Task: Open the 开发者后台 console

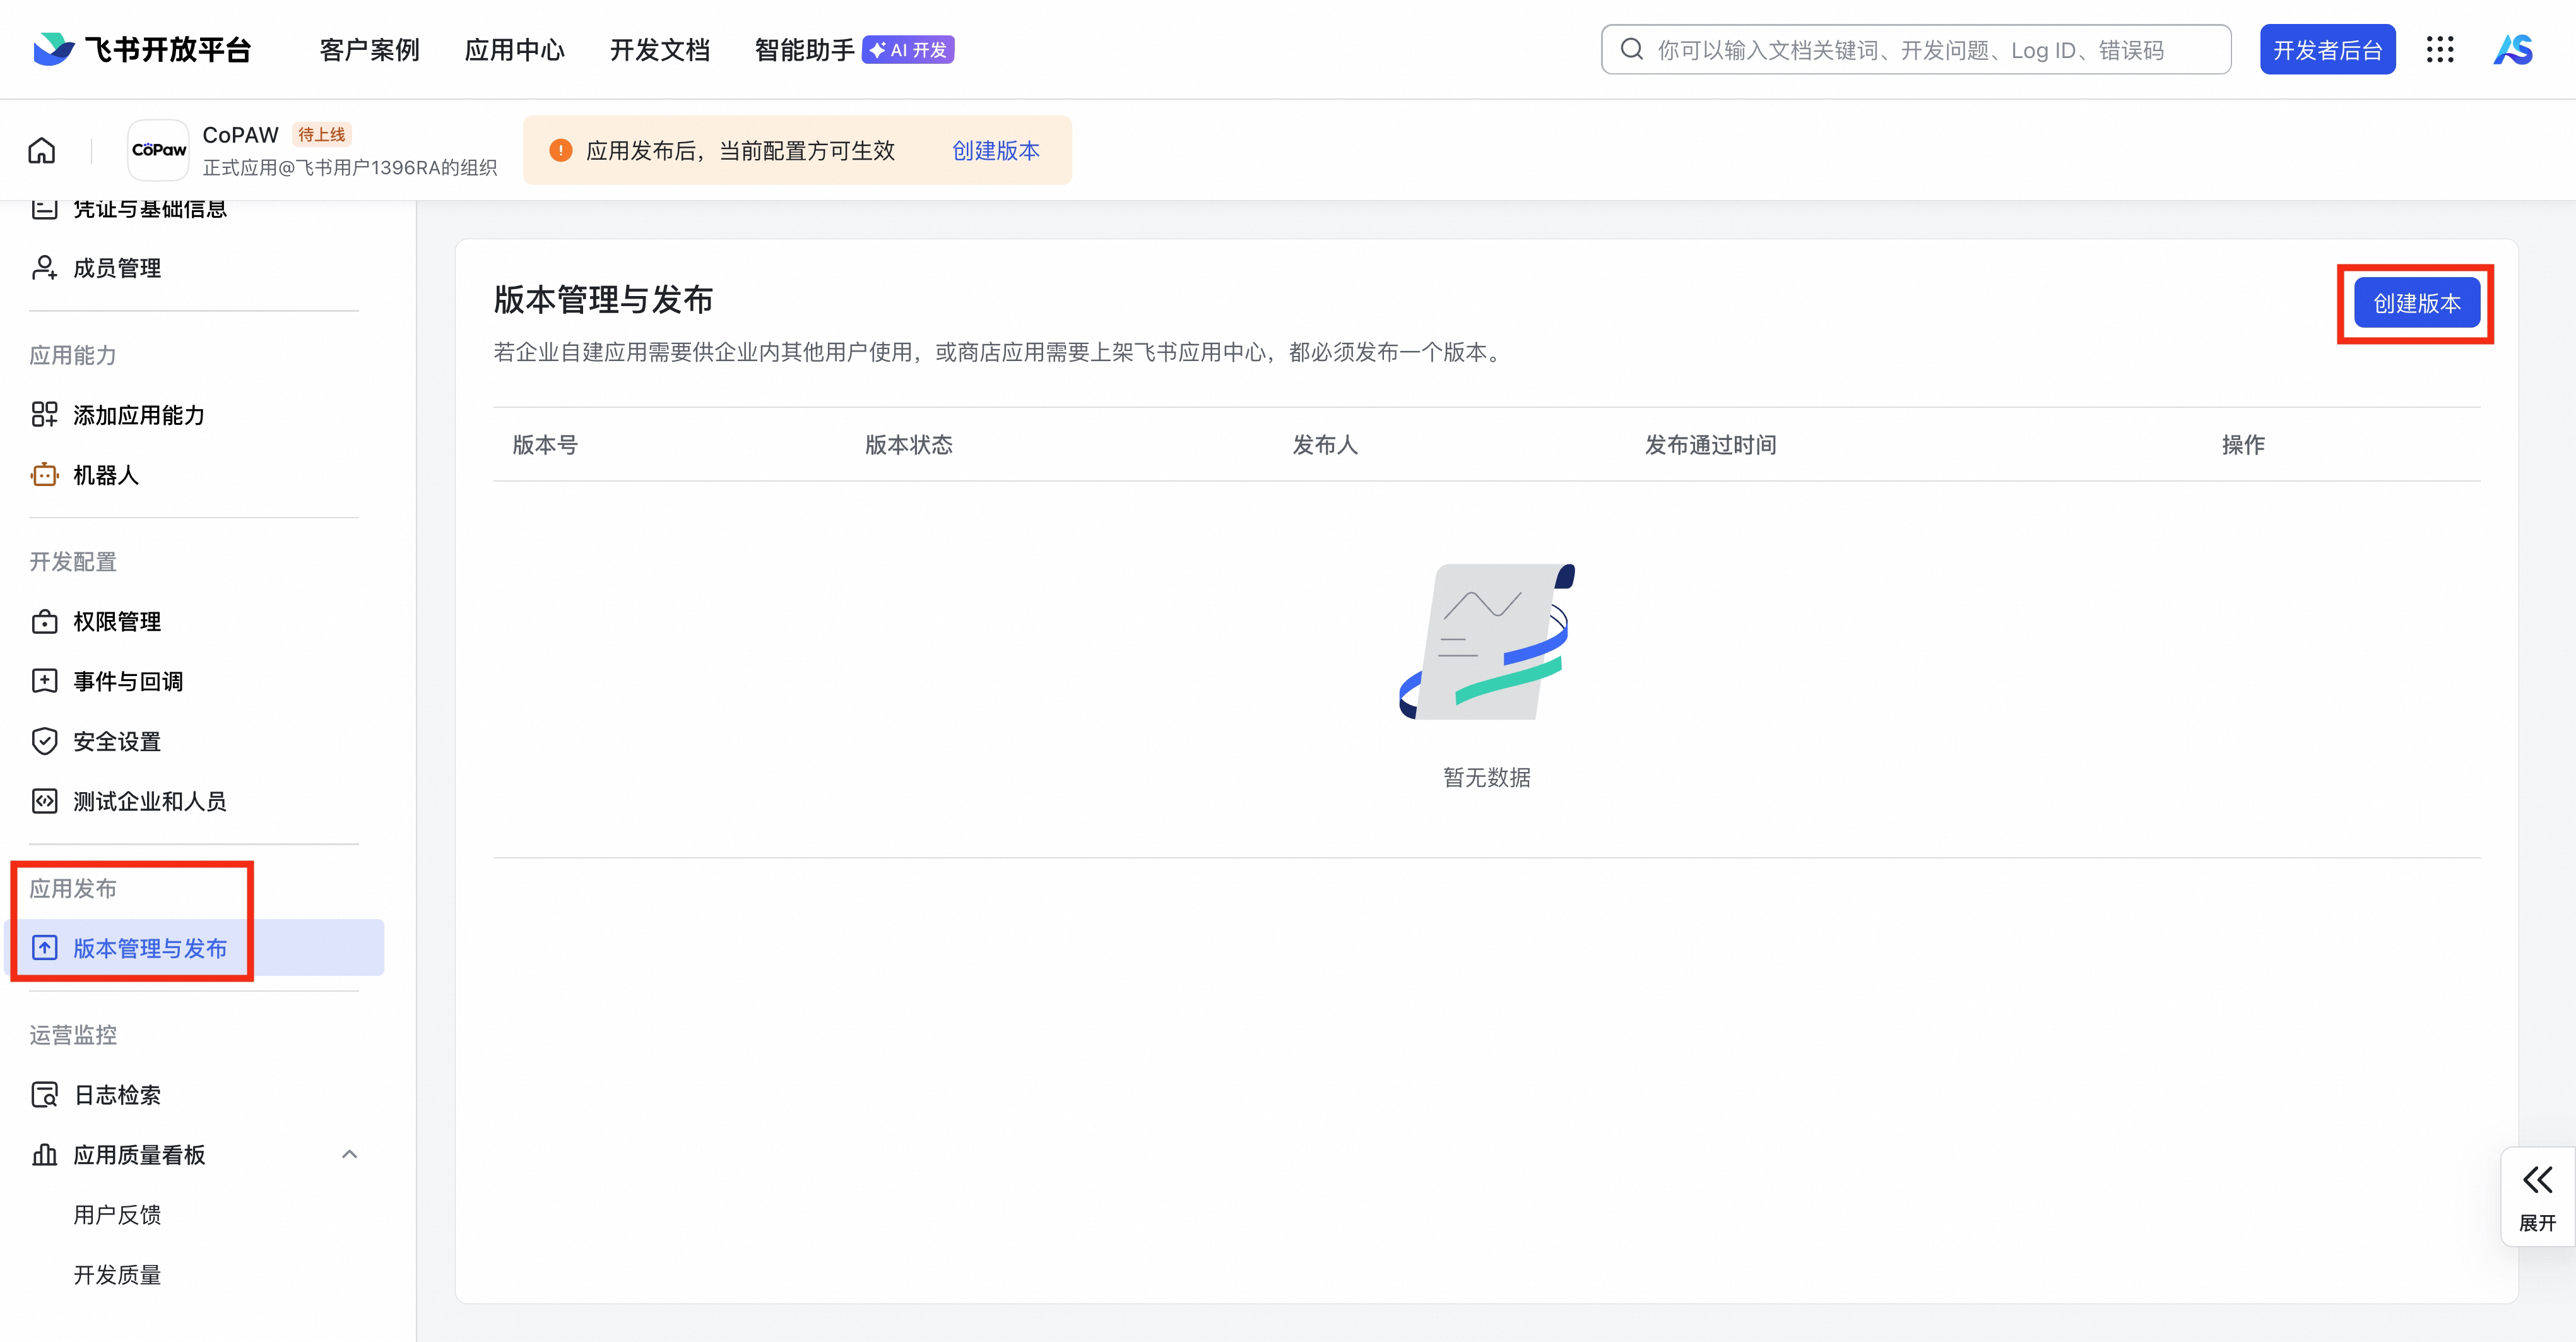Action: point(2327,49)
